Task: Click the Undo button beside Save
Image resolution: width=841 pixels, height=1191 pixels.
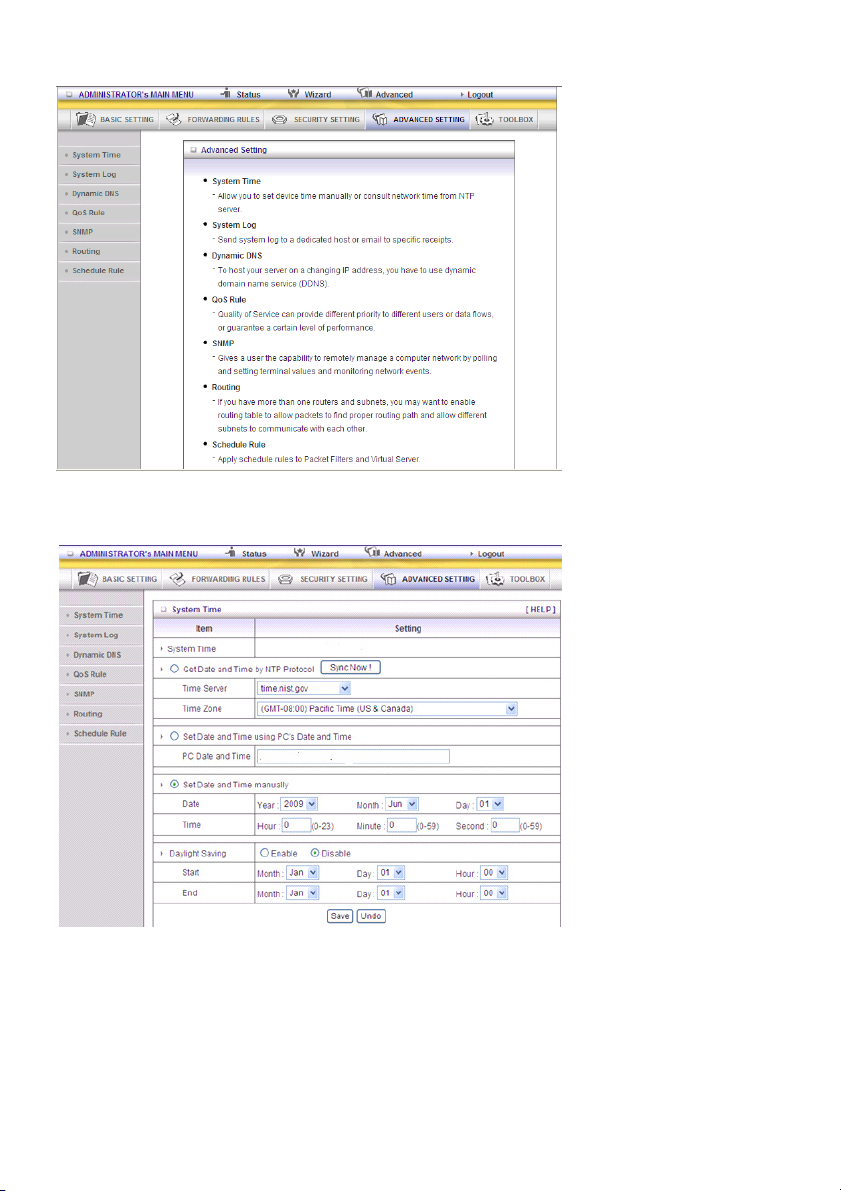Action: 371,916
